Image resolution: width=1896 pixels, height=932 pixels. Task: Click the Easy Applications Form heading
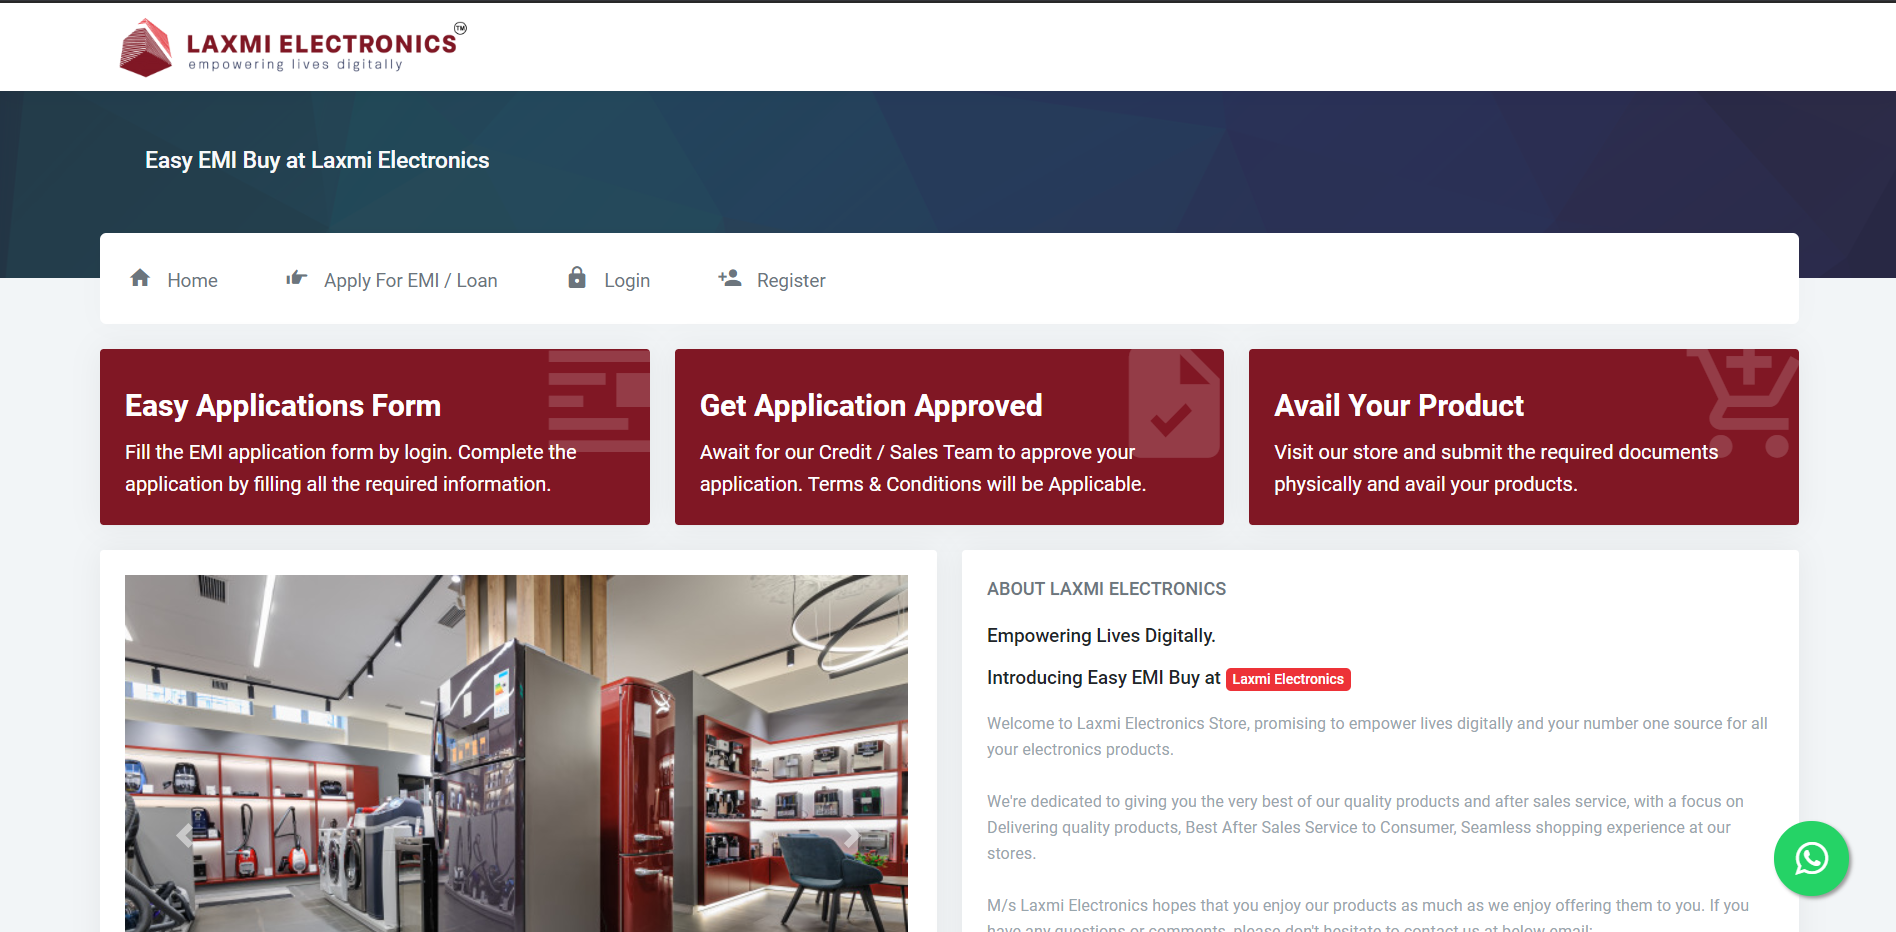283,405
